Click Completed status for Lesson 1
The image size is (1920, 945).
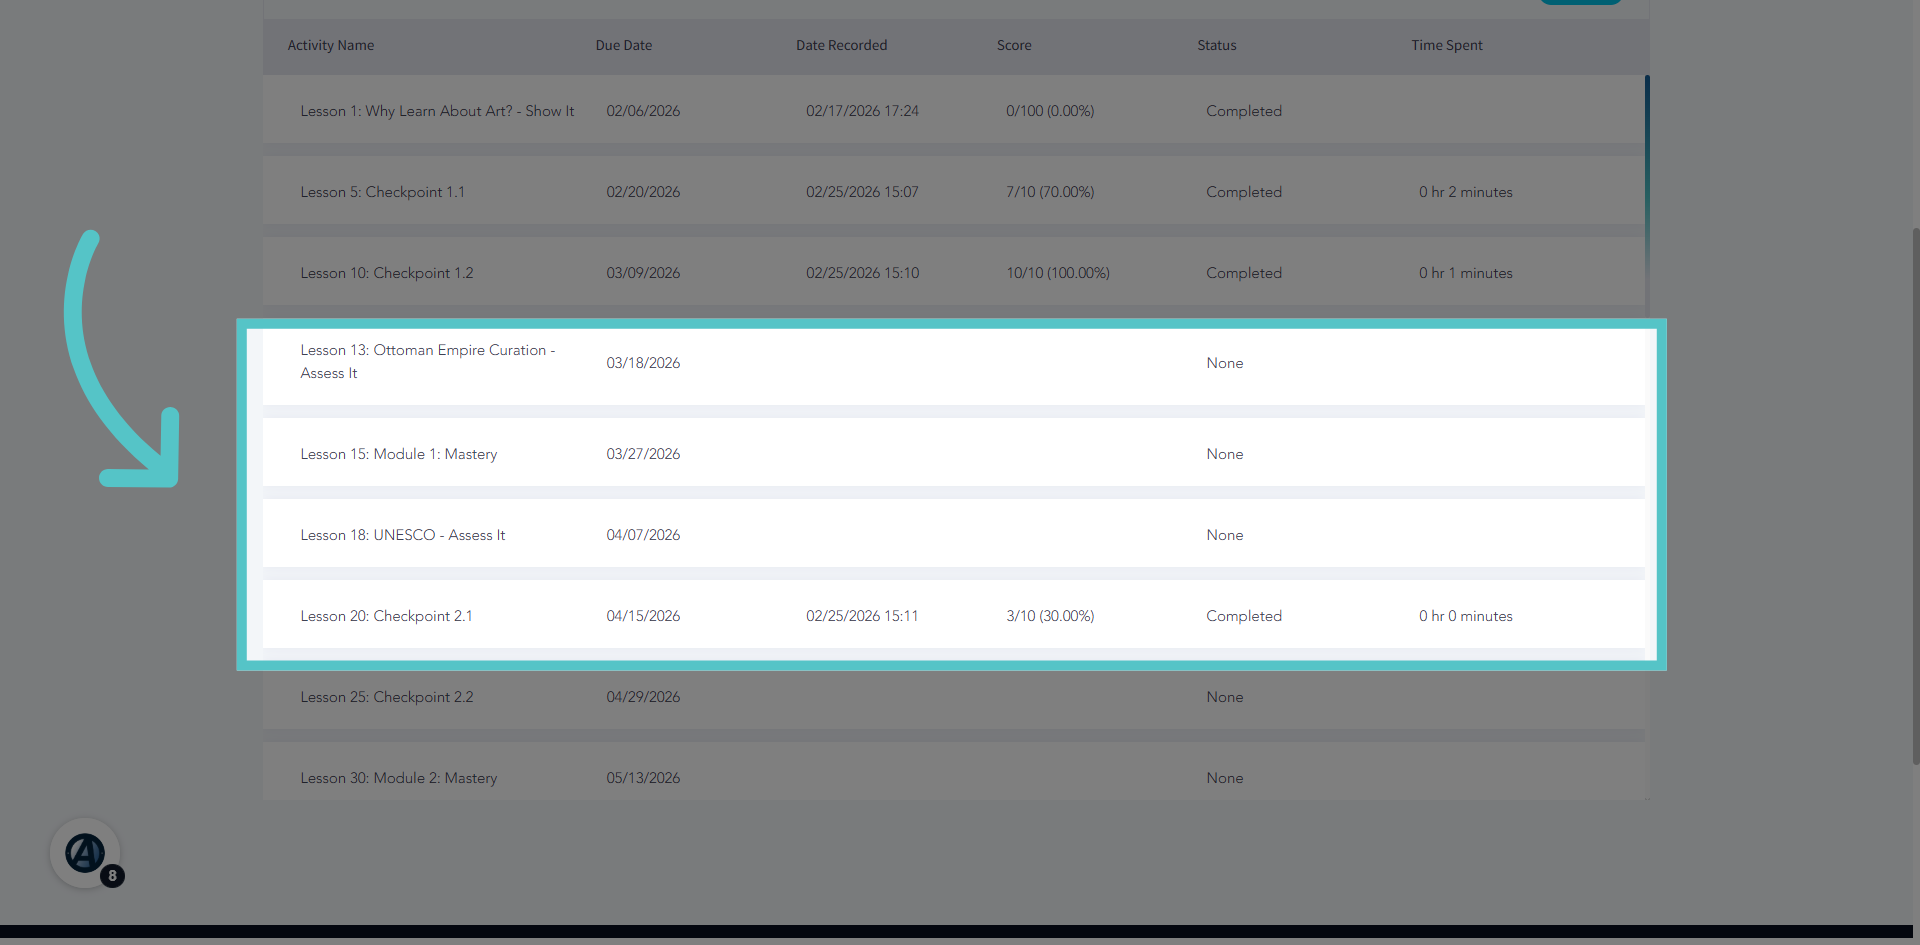(x=1244, y=111)
